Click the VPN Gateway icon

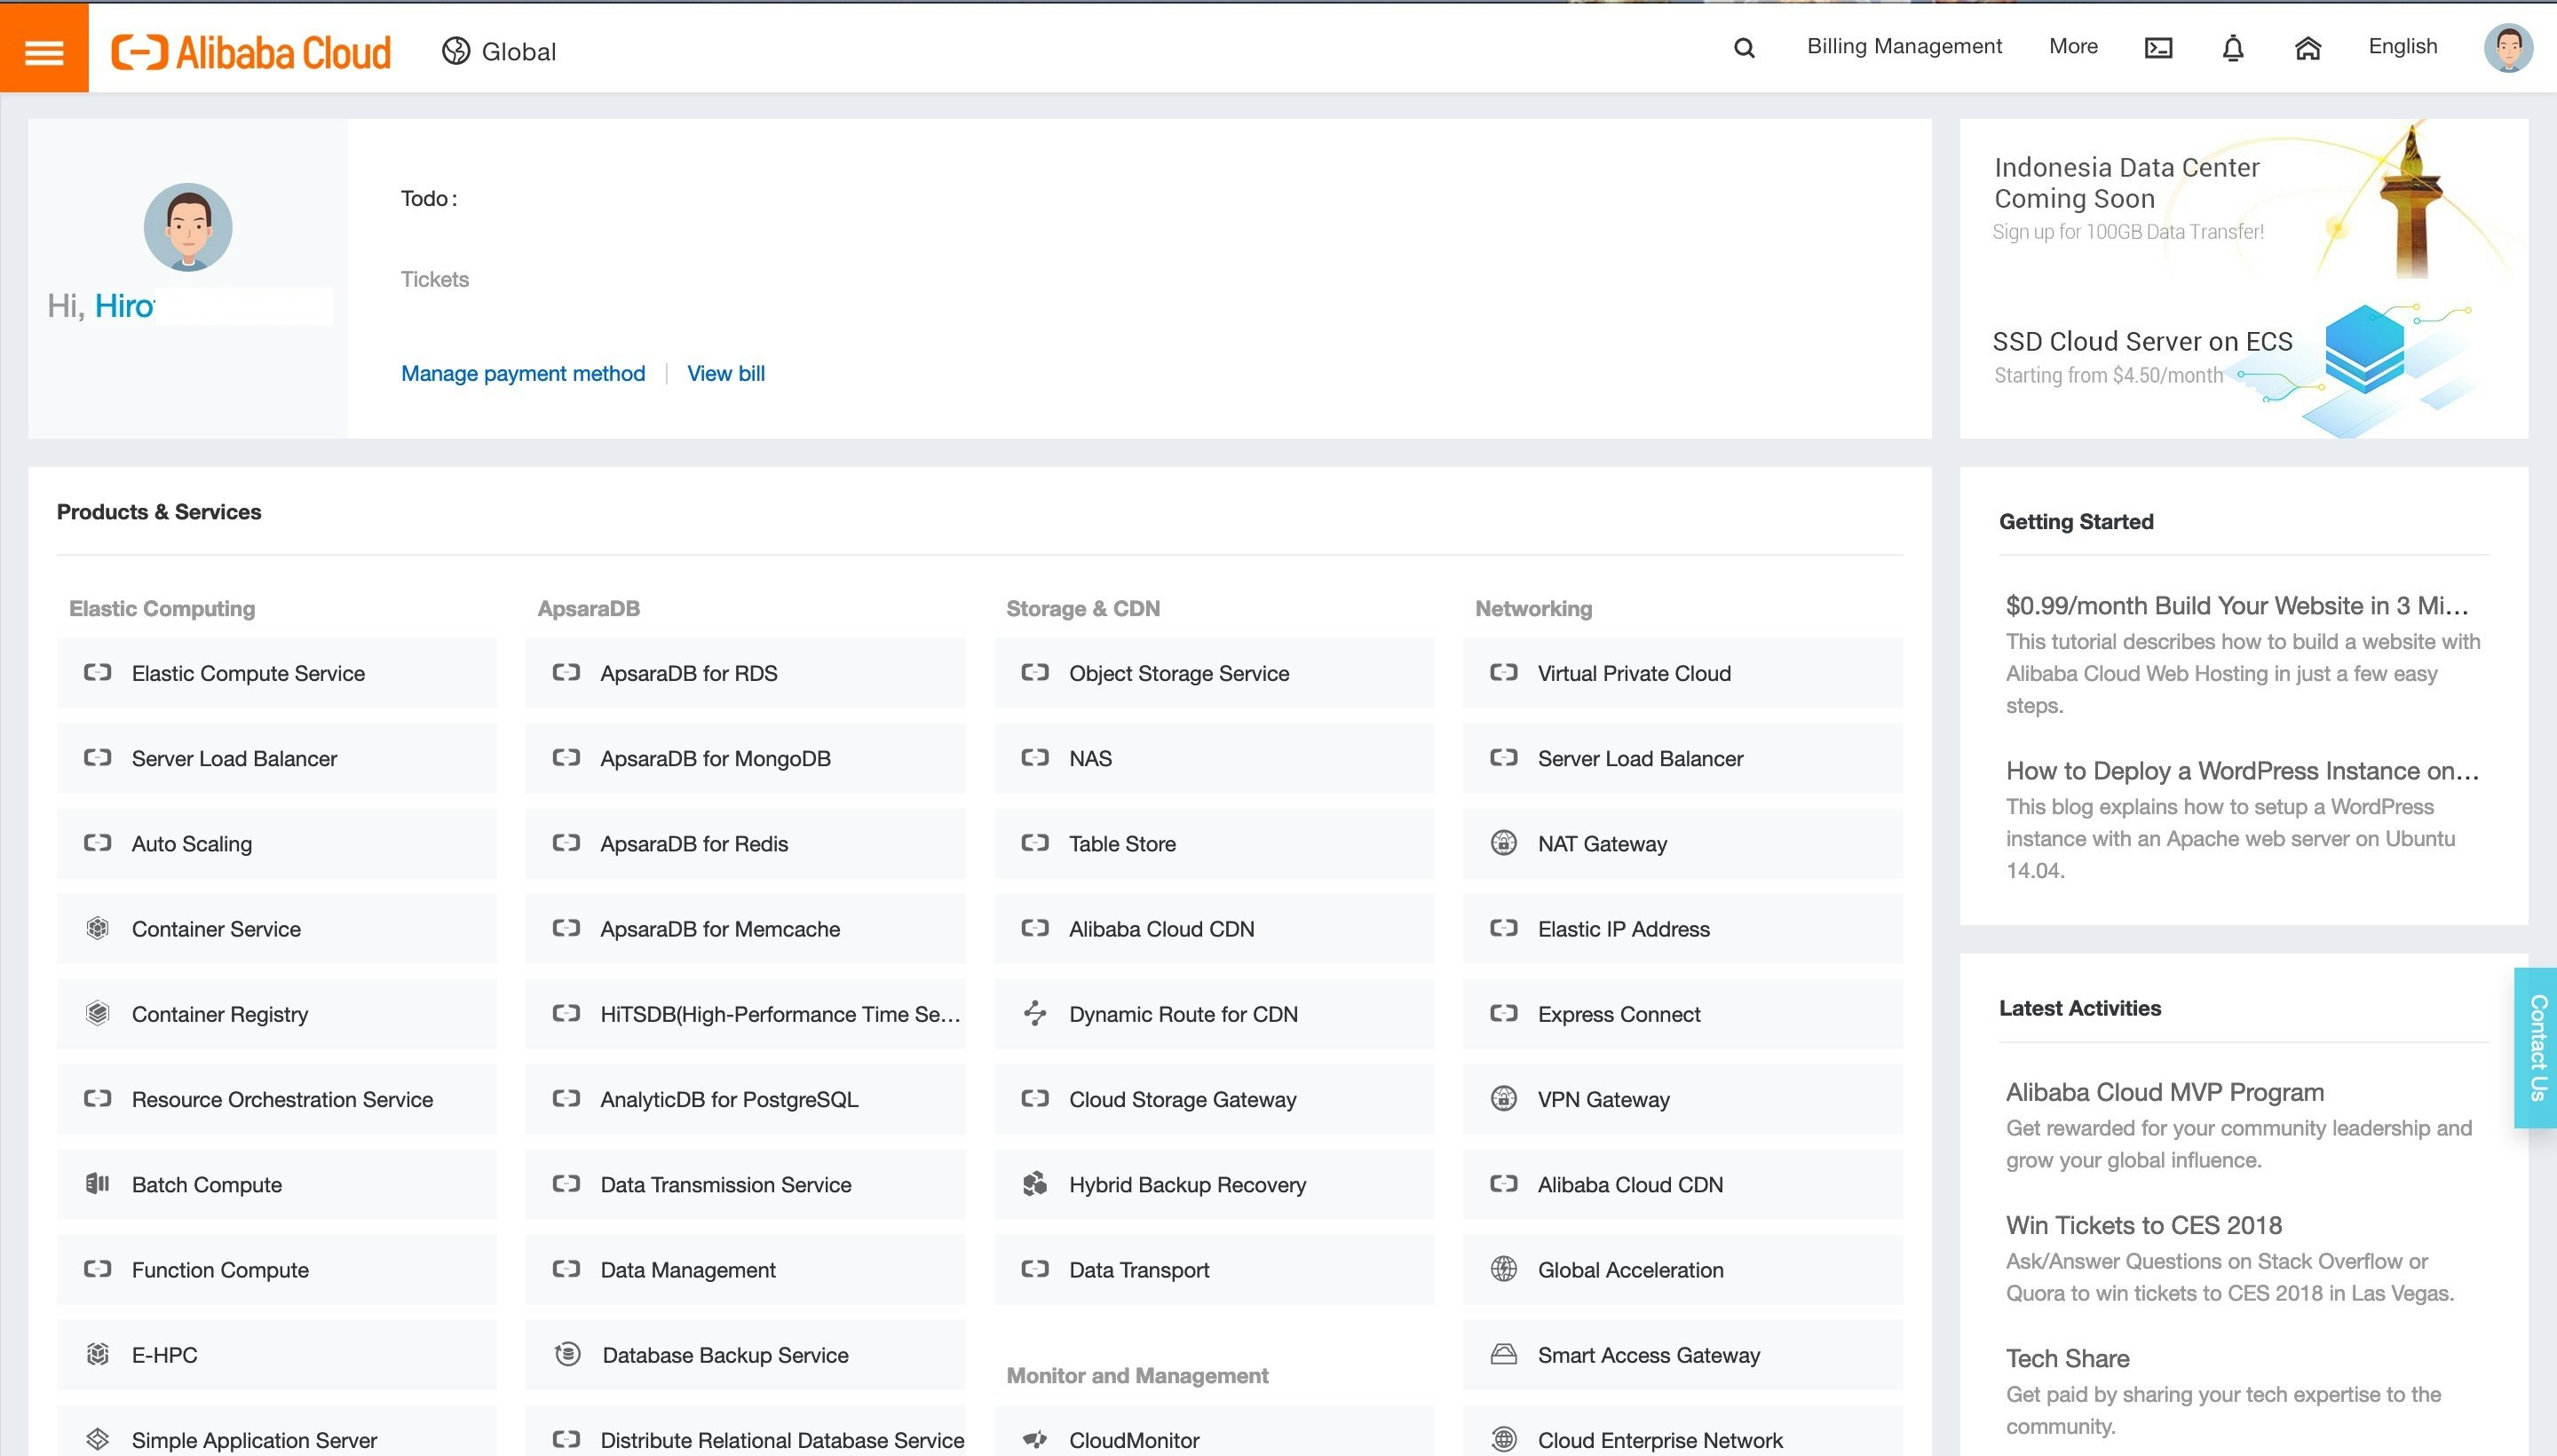1504,1098
